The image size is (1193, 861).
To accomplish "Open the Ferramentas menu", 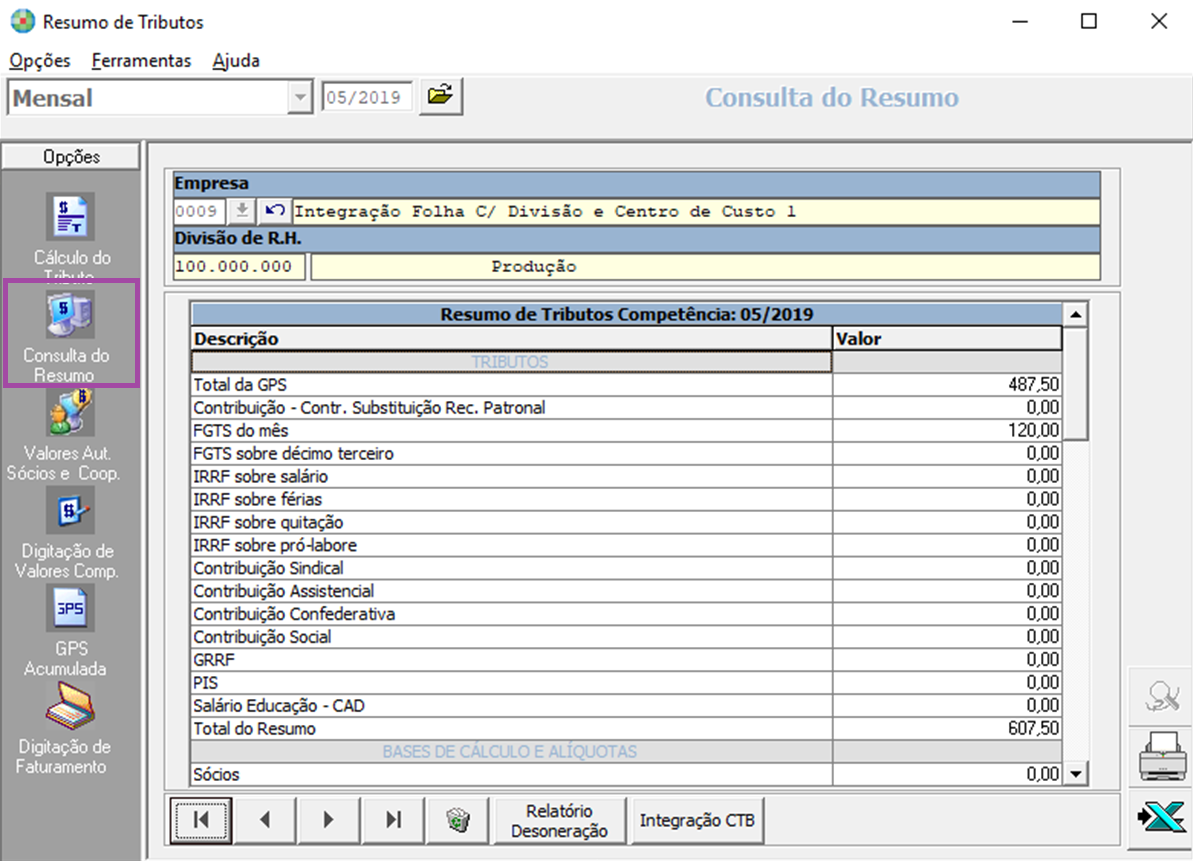I will (142, 61).
